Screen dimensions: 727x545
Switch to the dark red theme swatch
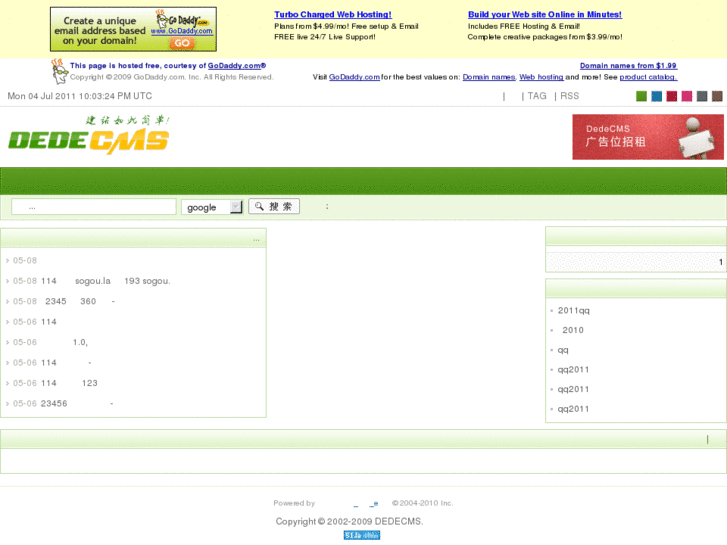click(x=671, y=96)
